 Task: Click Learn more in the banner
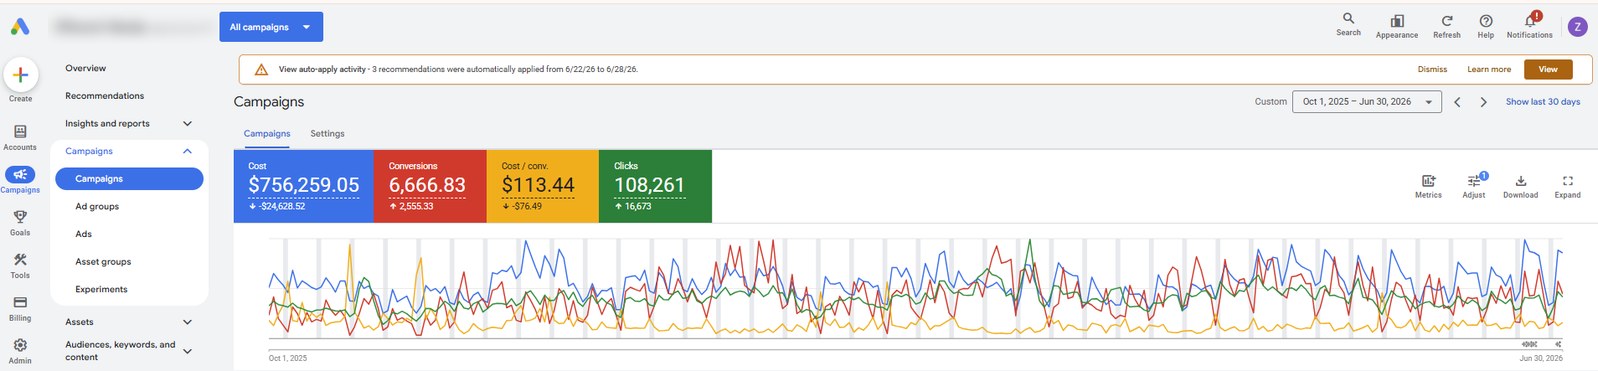(1489, 70)
